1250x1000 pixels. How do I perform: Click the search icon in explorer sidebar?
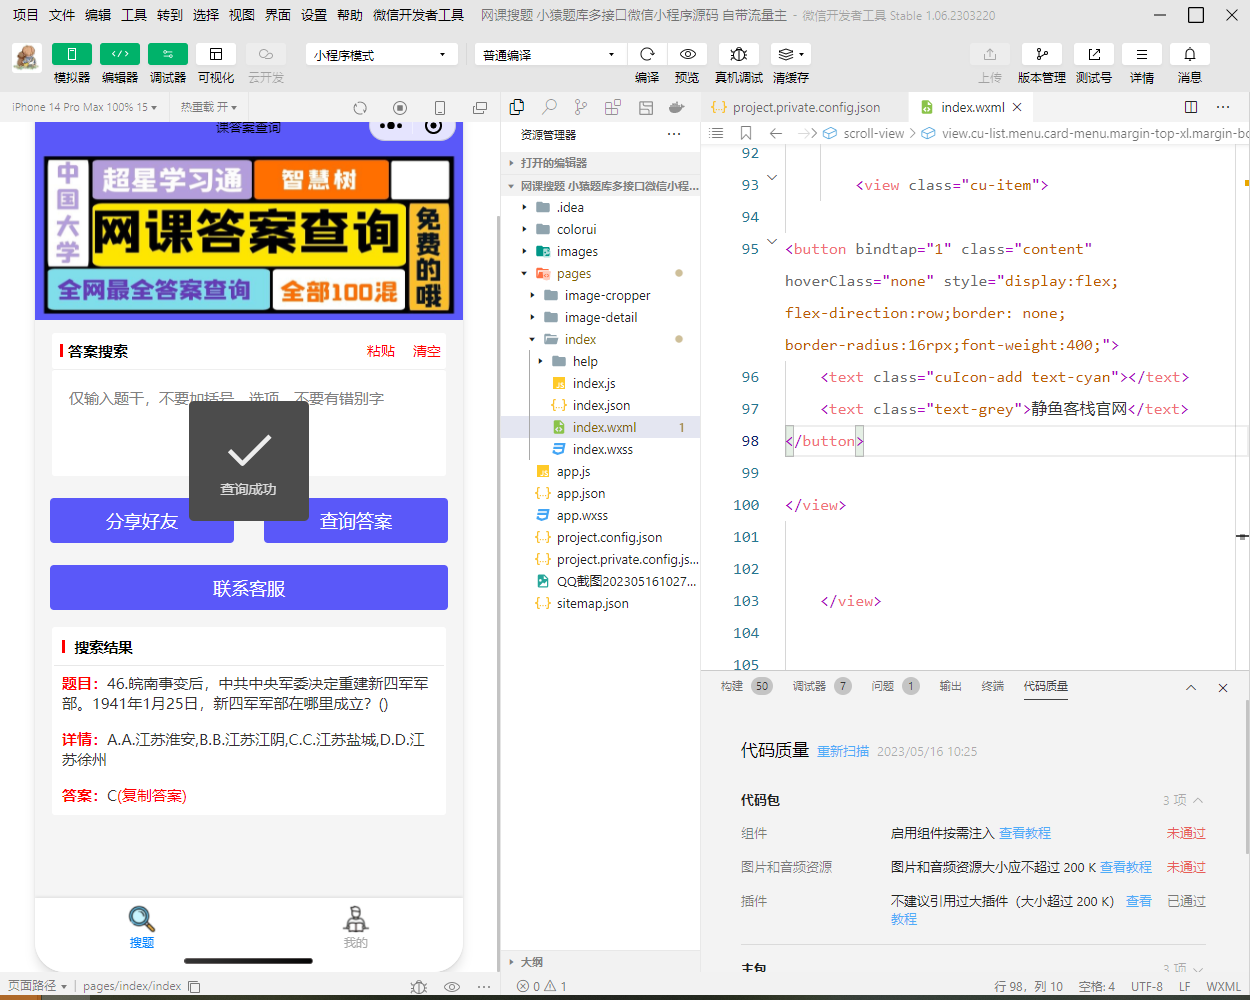click(x=549, y=107)
